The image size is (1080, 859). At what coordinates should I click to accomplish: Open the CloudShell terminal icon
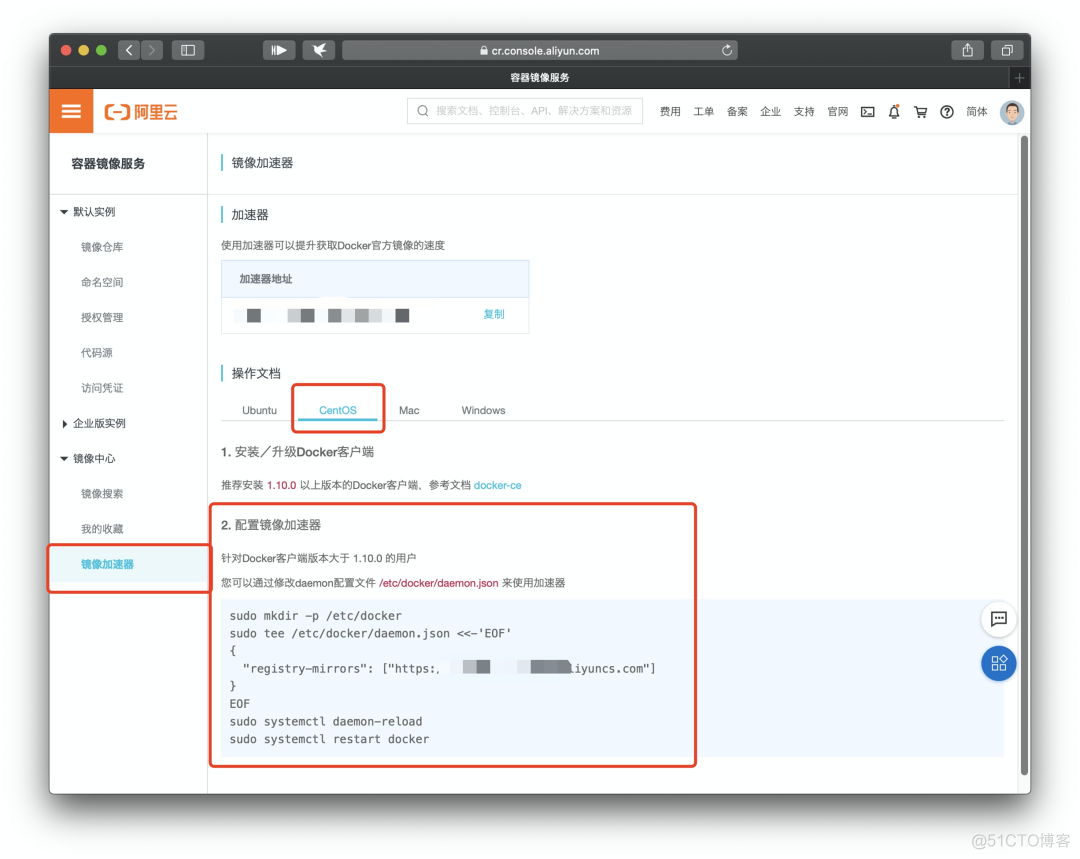coord(867,112)
